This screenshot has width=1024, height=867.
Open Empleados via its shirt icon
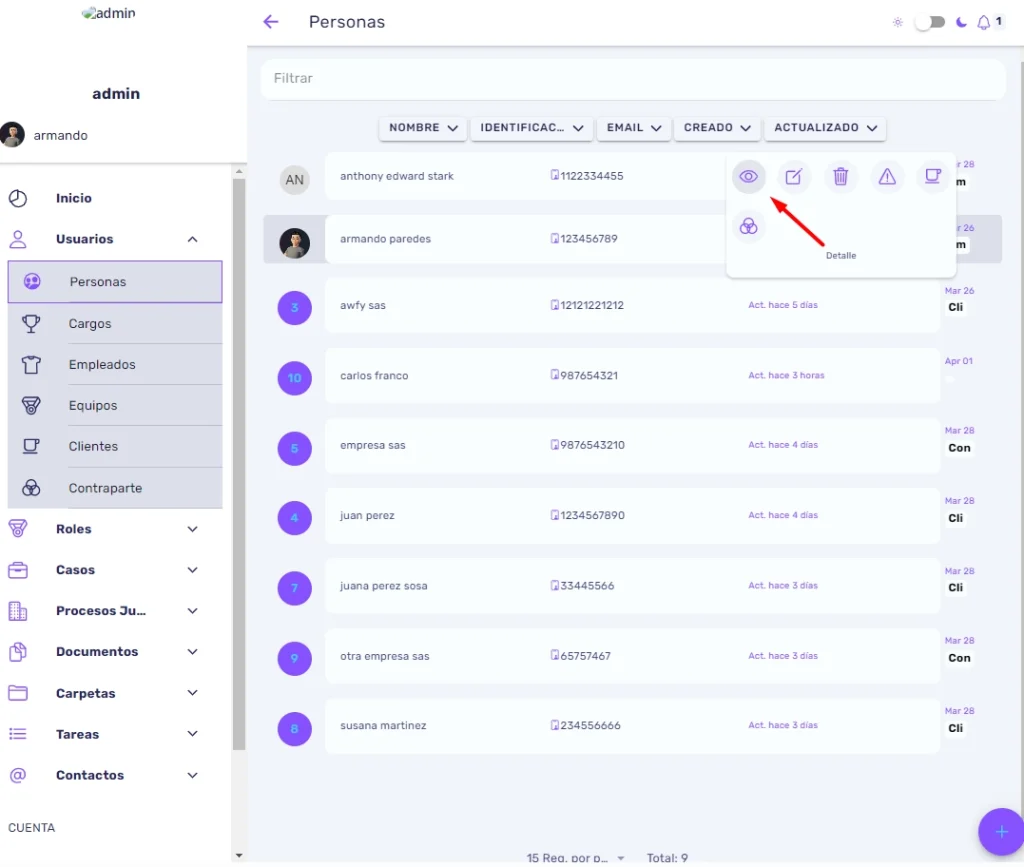31,364
